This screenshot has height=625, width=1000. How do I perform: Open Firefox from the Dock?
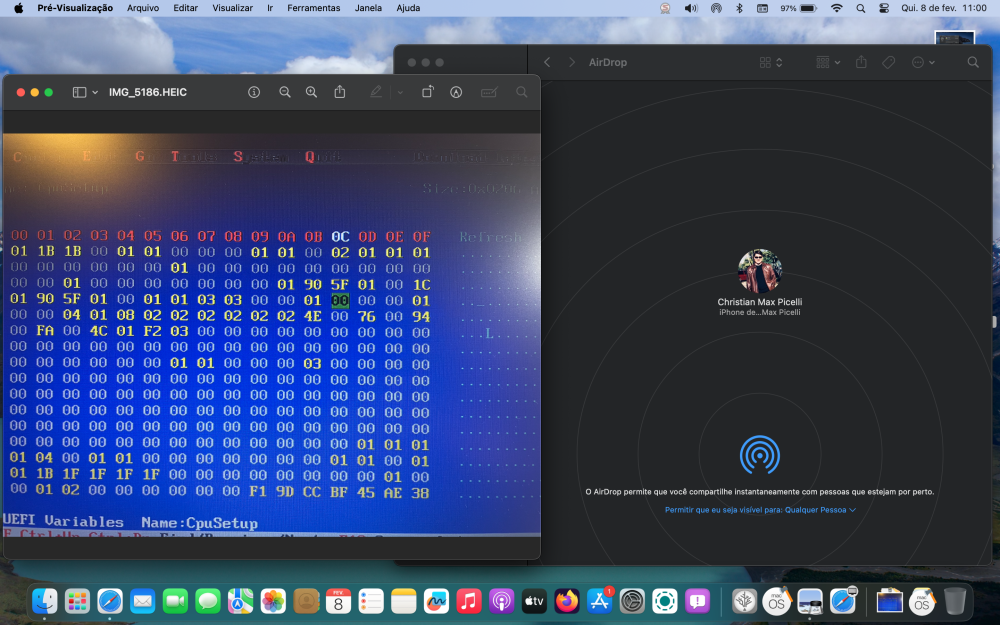567,601
